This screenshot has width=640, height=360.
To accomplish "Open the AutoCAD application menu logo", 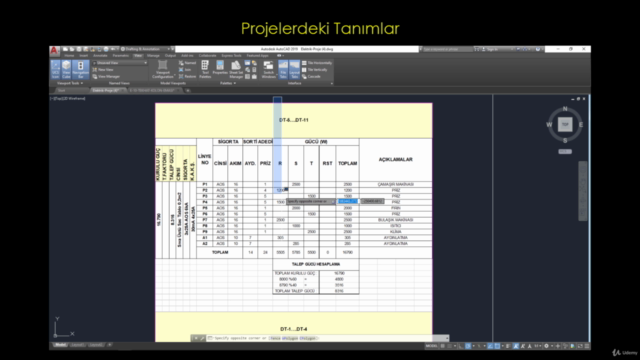I will [54, 51].
